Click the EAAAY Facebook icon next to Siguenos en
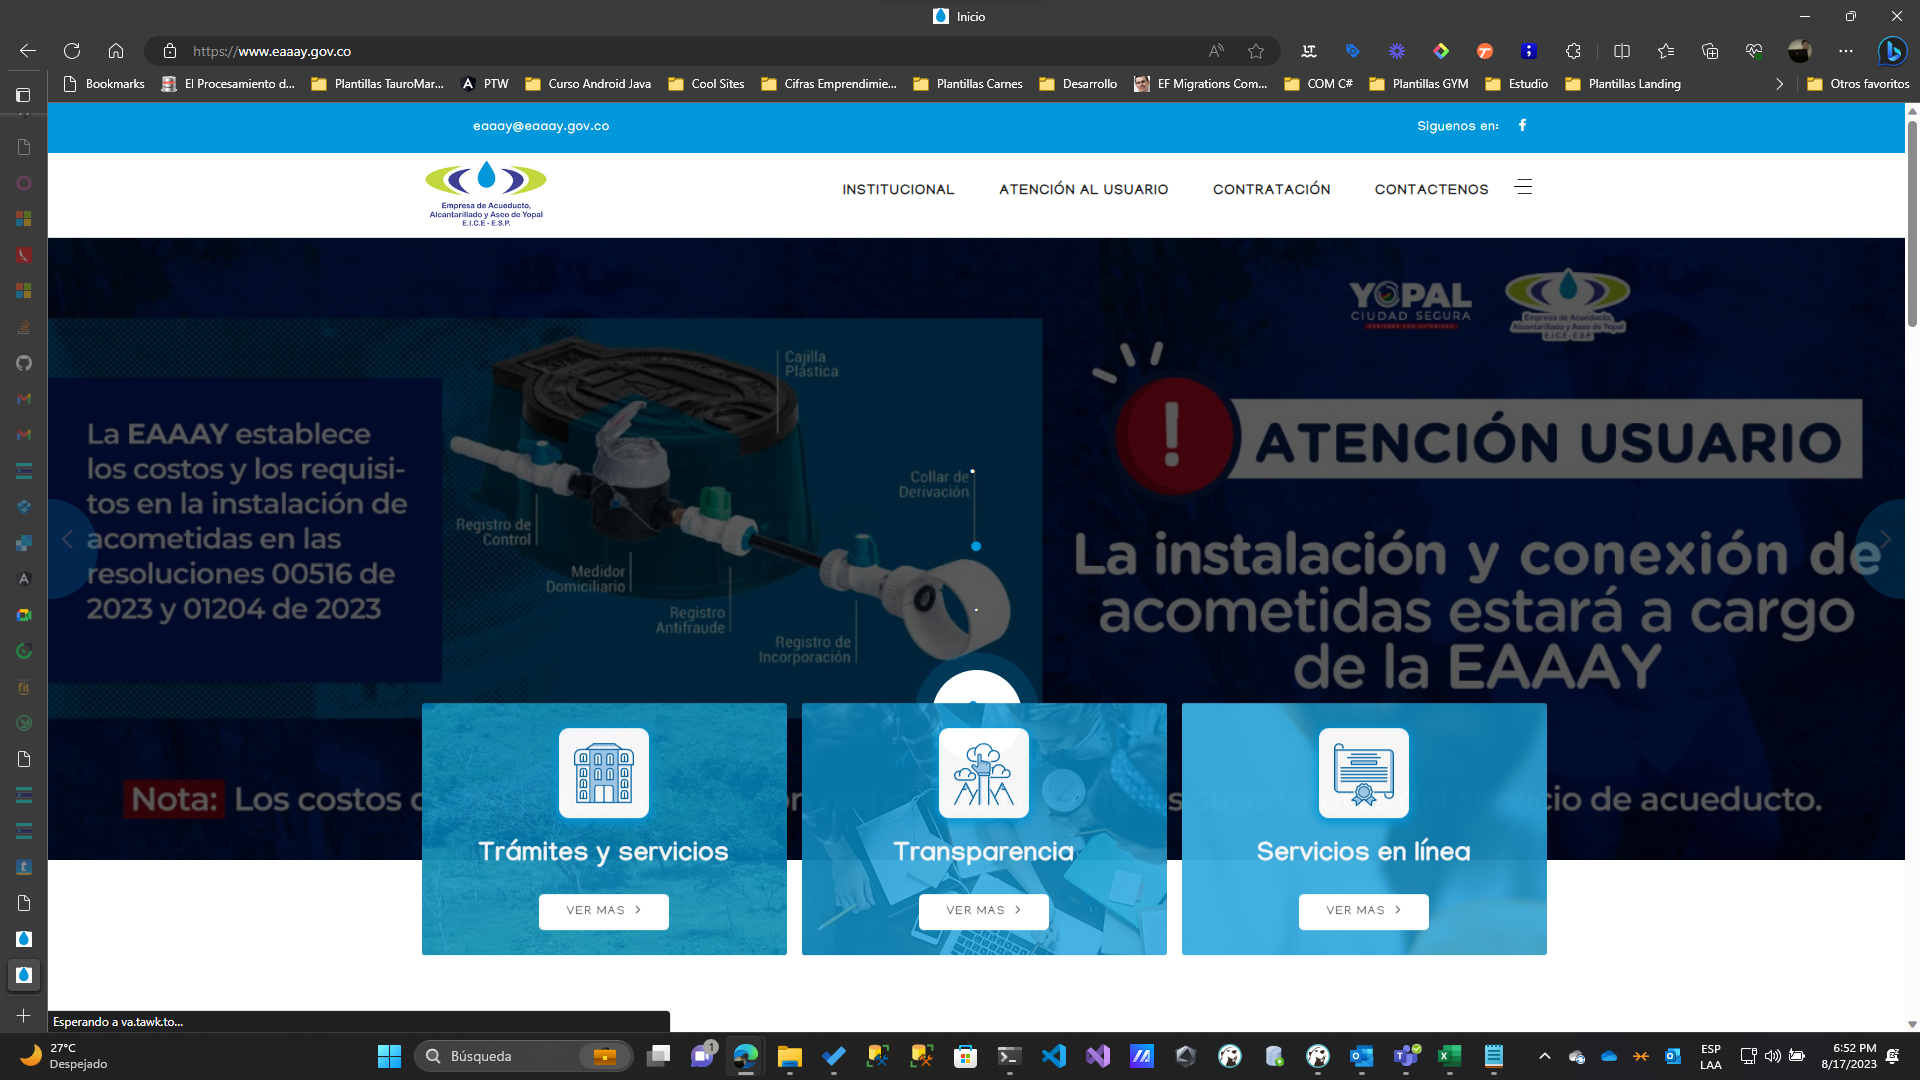This screenshot has height=1080, width=1920. (1522, 126)
